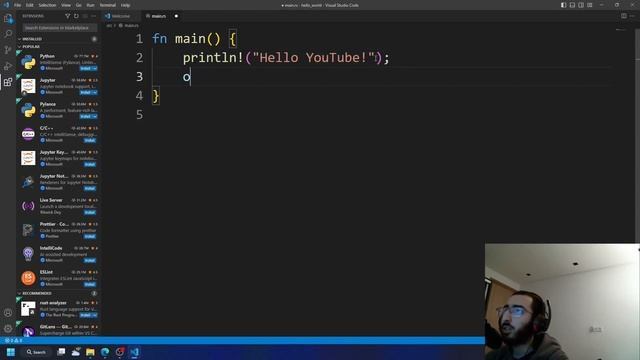Open Microsoft Edge from taskbar
This screenshot has height=360, width=640.
tap(105, 352)
